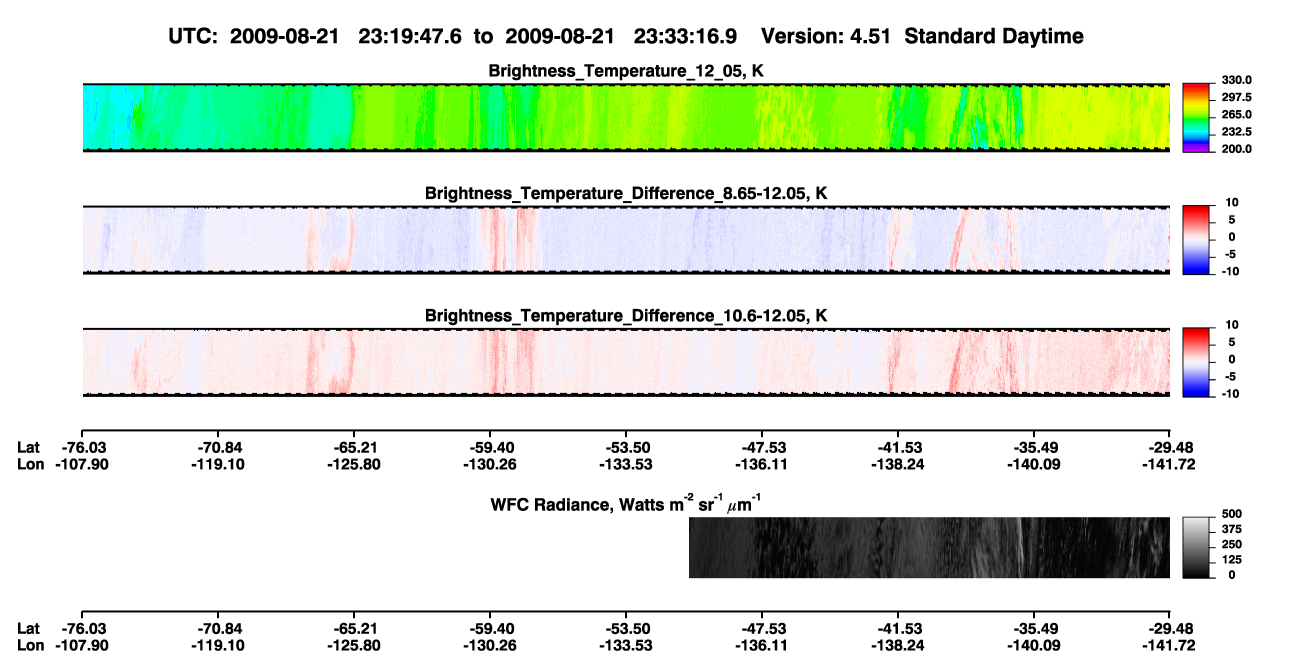Click longitude -138.24 on the upper axis
This screenshot has height=667, width=1300.
point(898,464)
